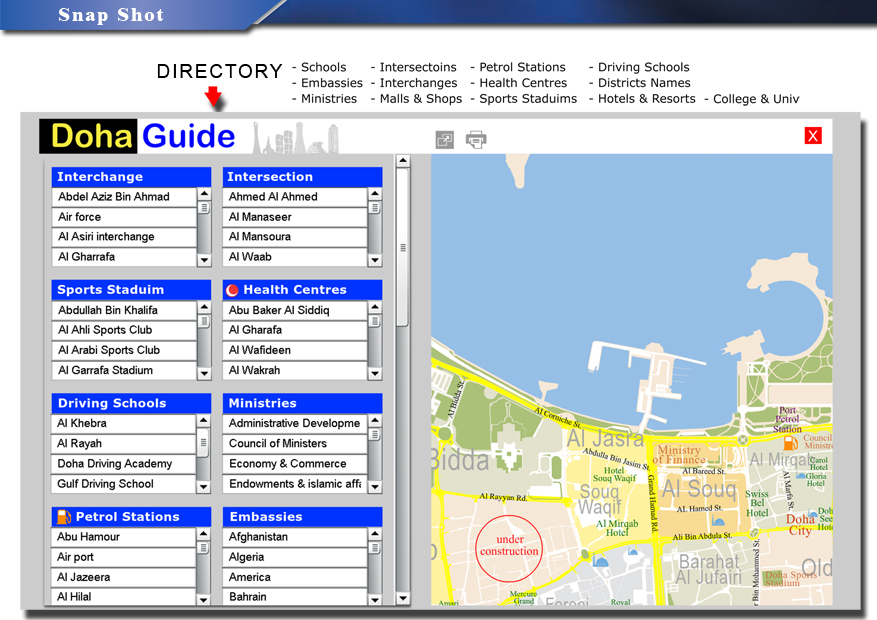This screenshot has width=877, height=620.
Task: Select Al Gharafa health centre
Action: point(295,330)
